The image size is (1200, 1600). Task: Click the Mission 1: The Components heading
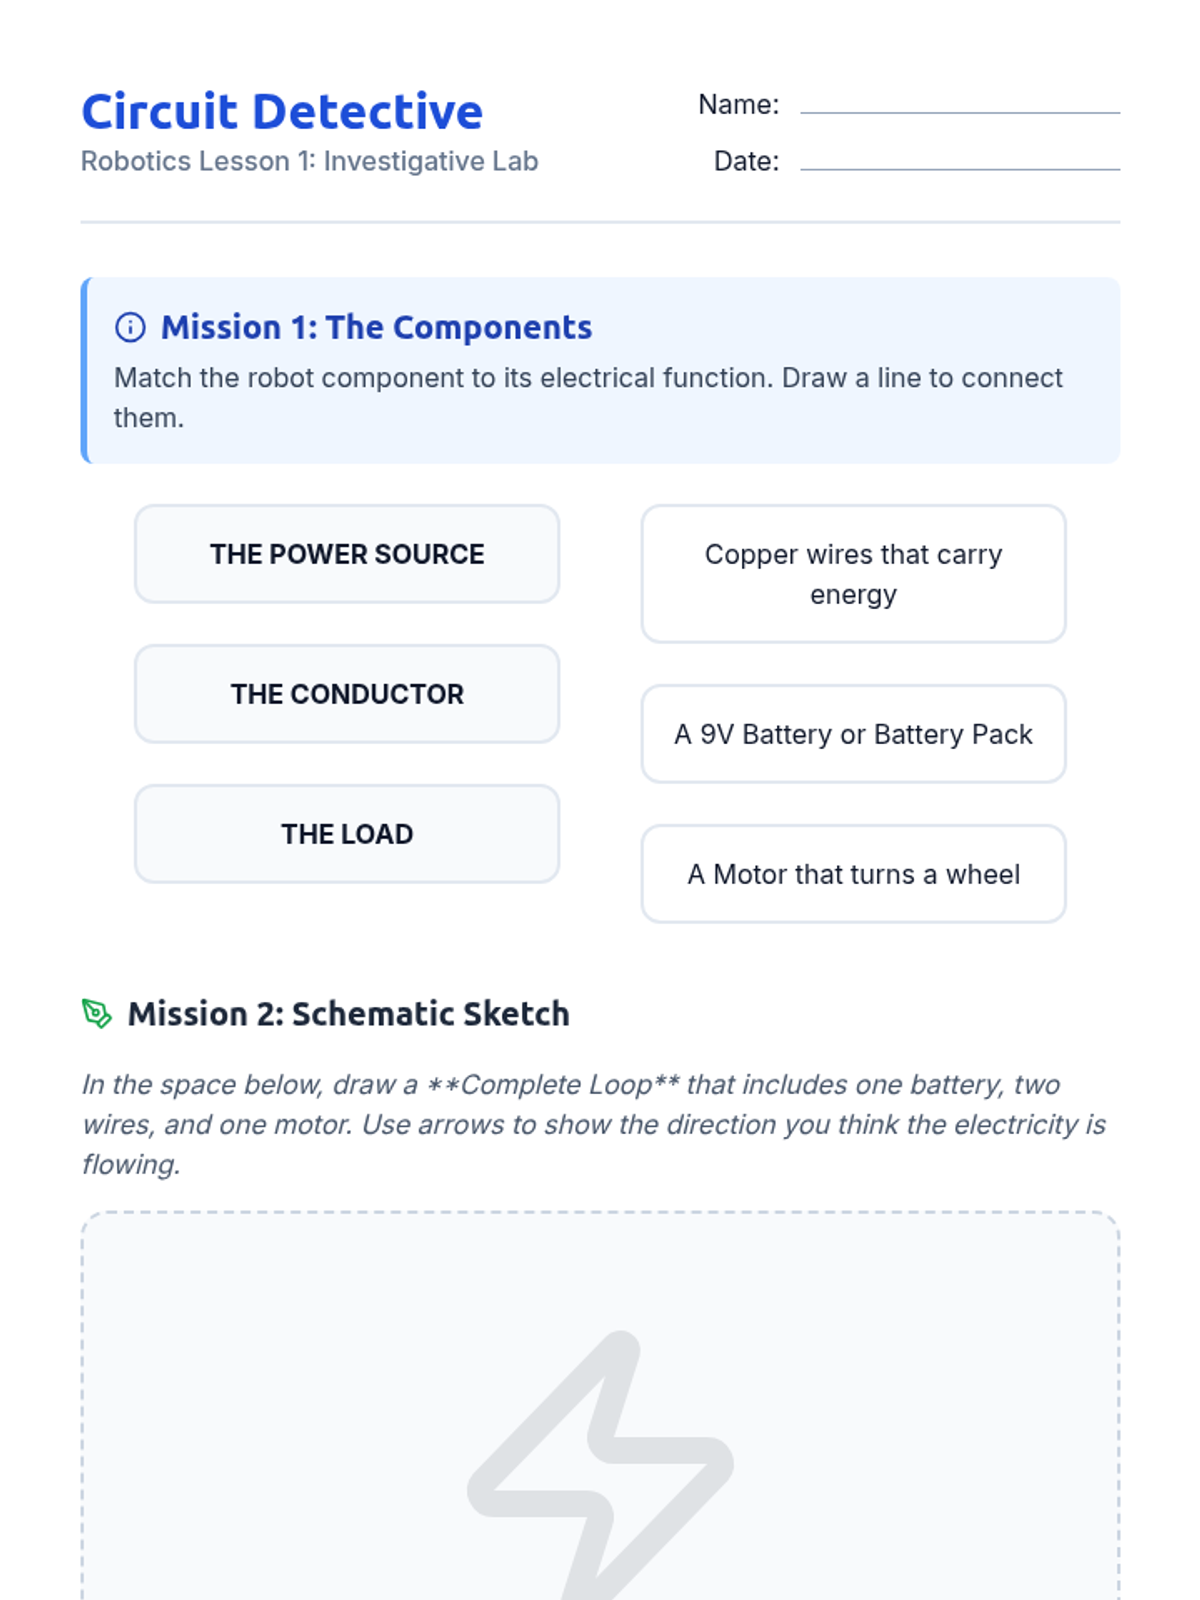(x=376, y=327)
